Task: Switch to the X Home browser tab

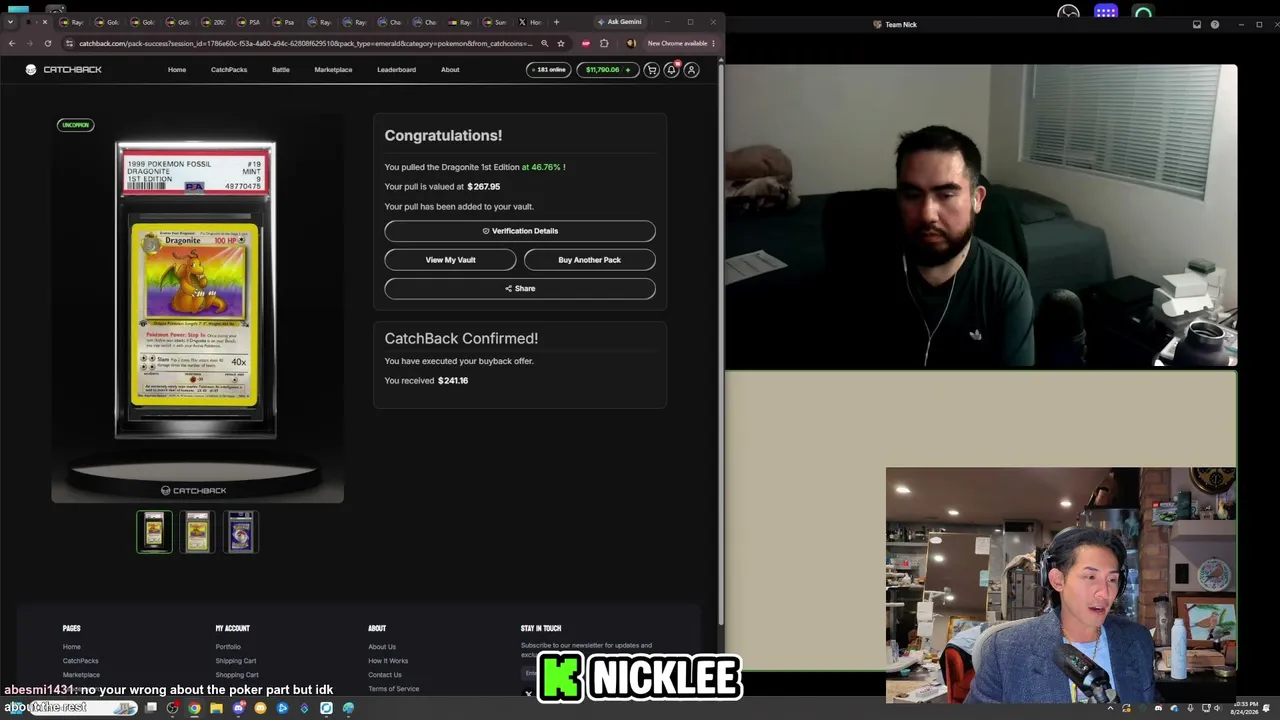Action: 531,22
